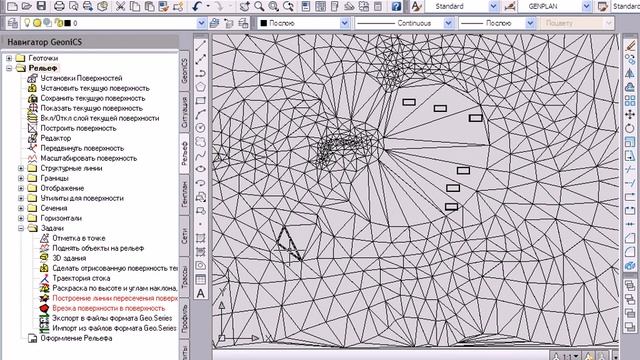The height and width of the screenshot is (360, 640).
Task: Expand the Сечения folder
Action: [21, 208]
